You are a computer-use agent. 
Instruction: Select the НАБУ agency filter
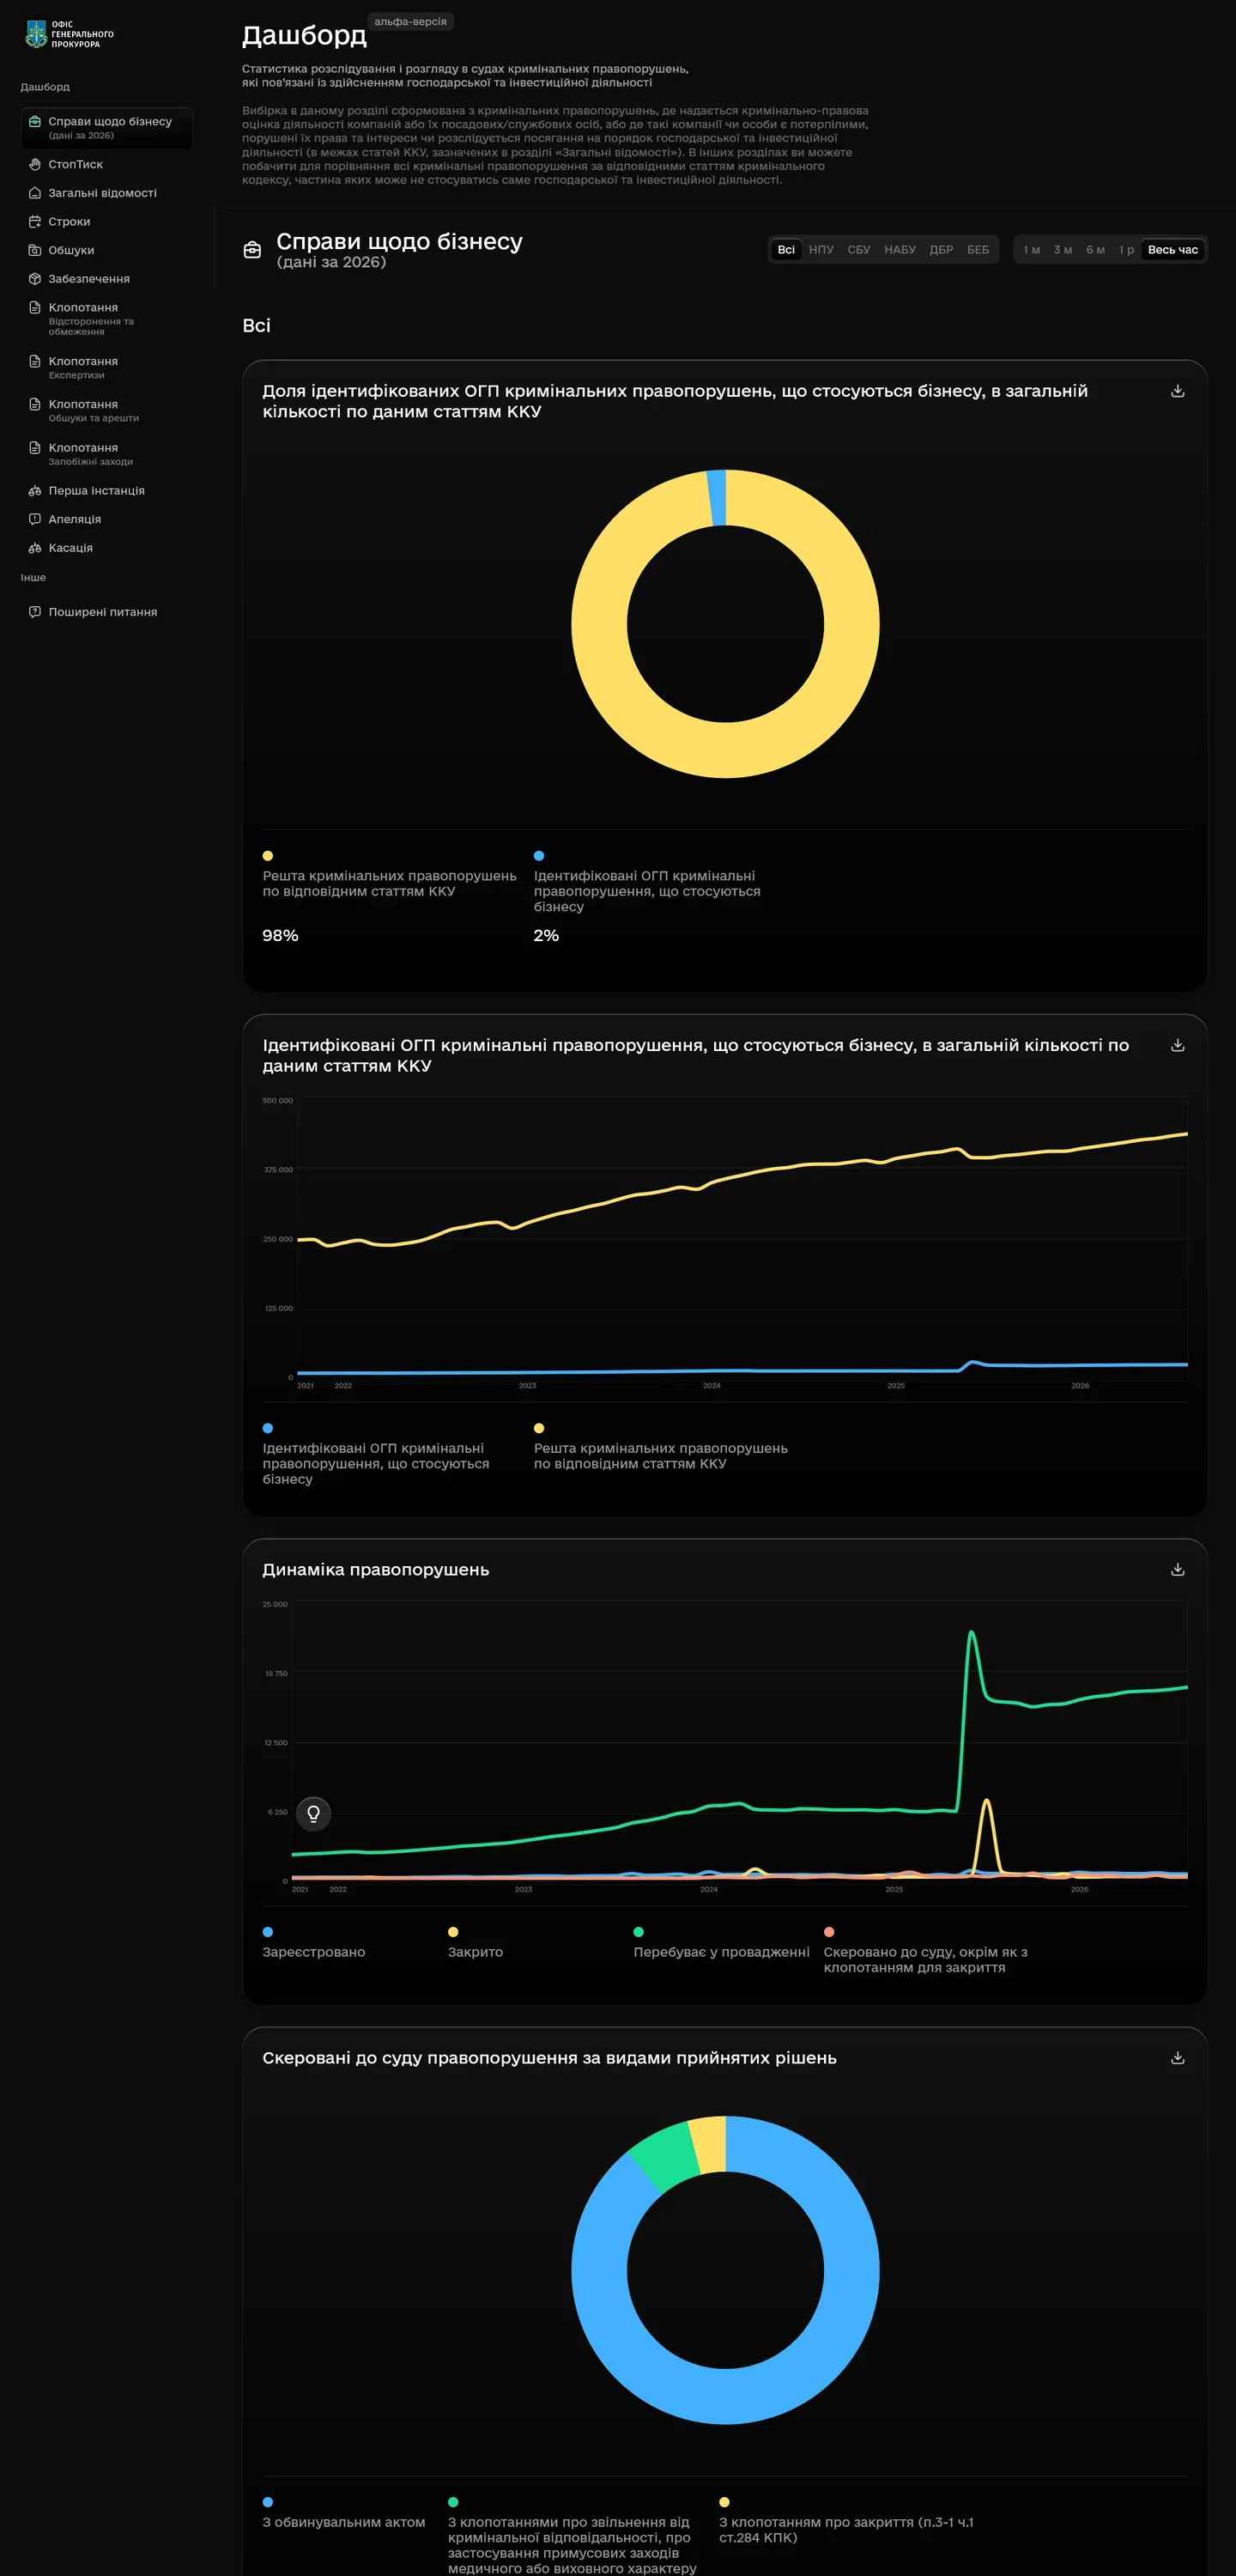coord(900,250)
